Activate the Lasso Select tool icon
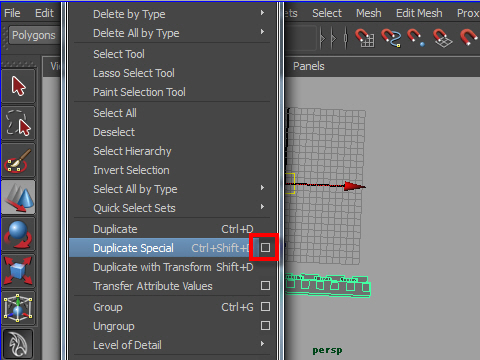480x360 pixels. tap(18, 123)
